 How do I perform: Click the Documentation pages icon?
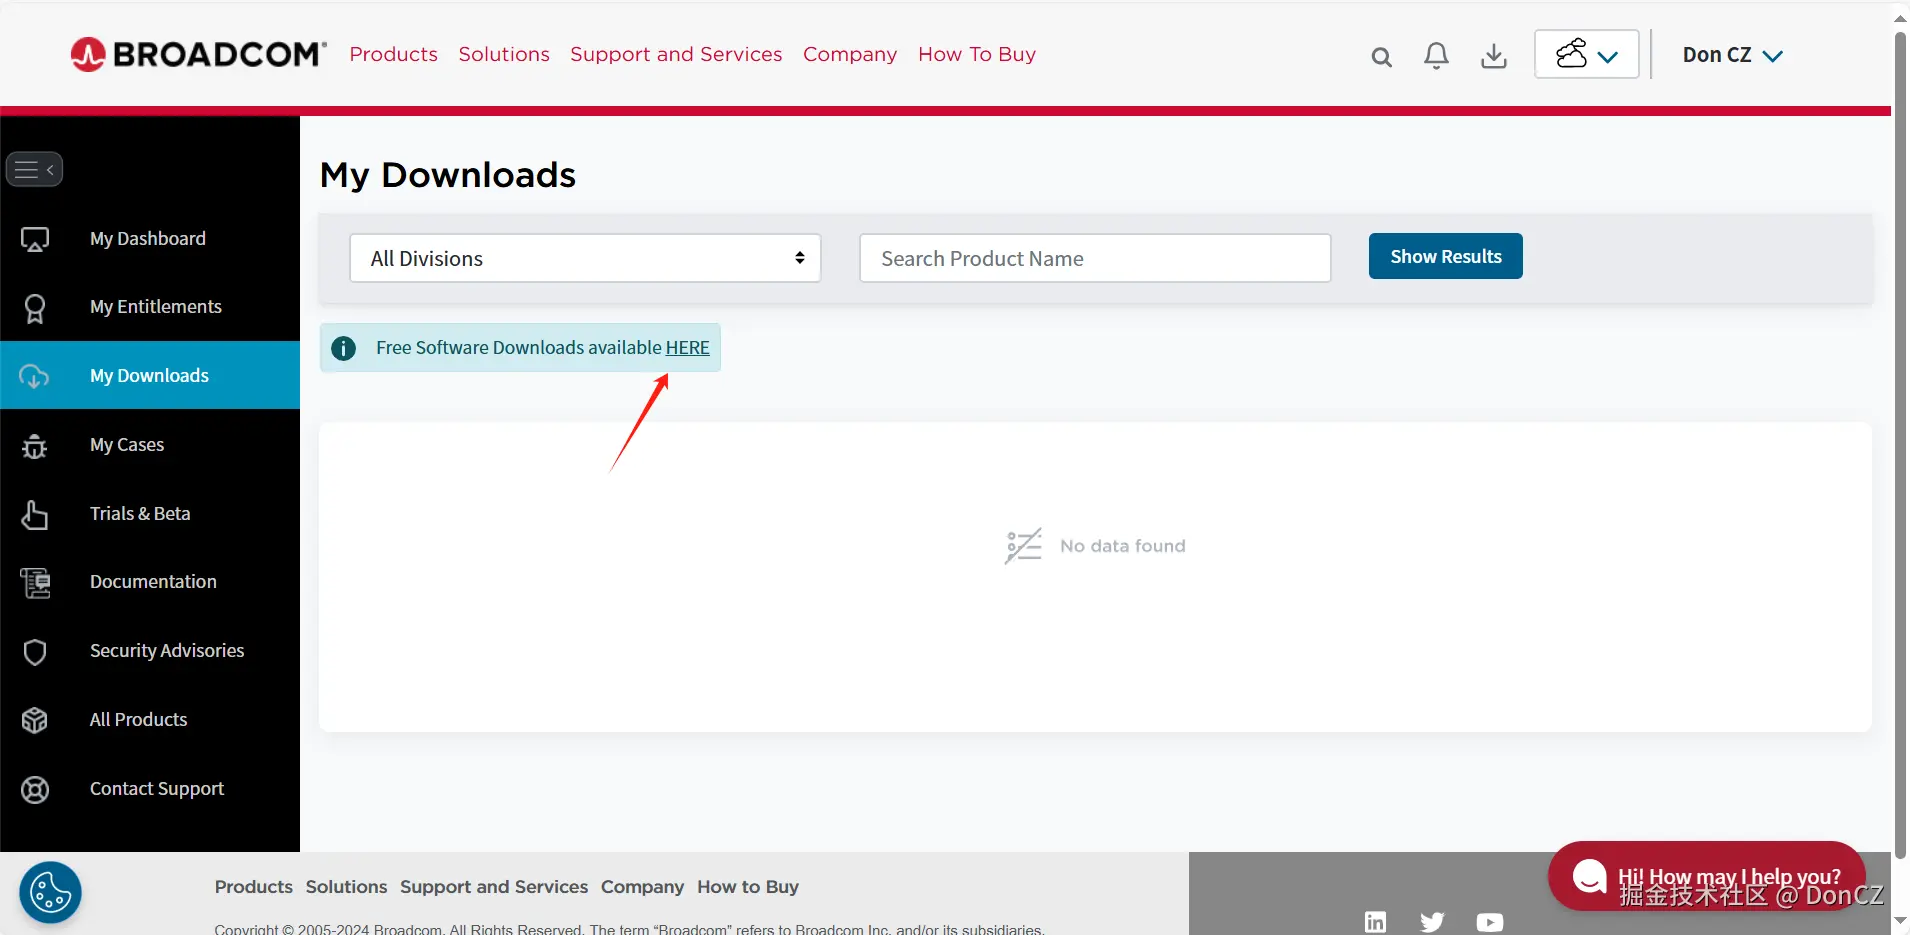pyautogui.click(x=35, y=583)
